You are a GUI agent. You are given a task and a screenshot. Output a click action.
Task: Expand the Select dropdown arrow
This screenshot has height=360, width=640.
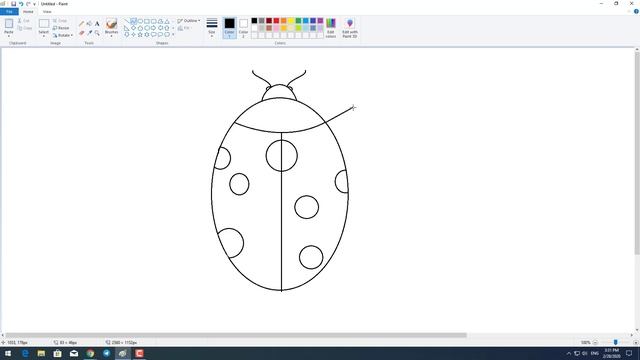(x=44, y=36)
